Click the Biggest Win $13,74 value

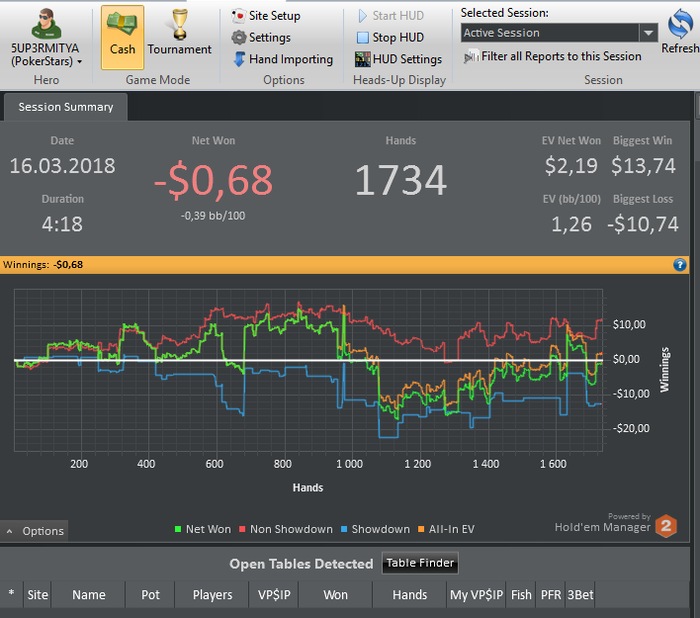click(643, 166)
